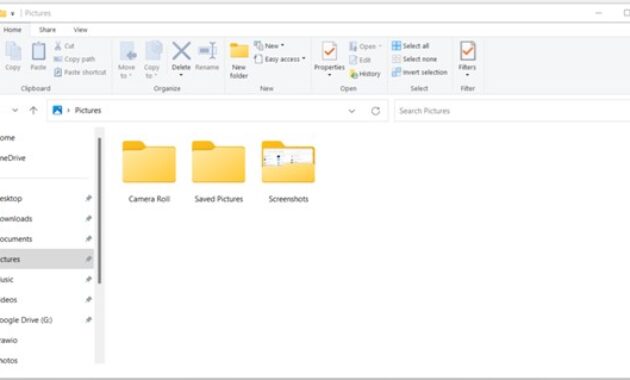The width and height of the screenshot is (630, 380).
Task: Select Pictures in navigation pane
Action: (x=46, y=259)
